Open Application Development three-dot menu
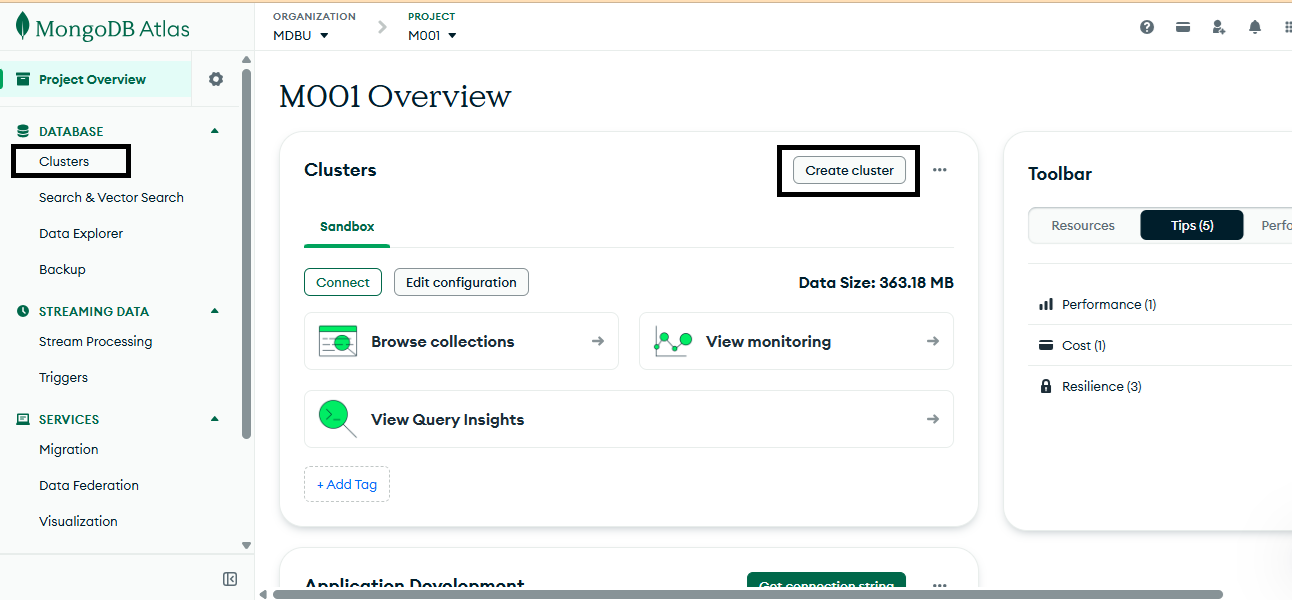The width and height of the screenshot is (1292, 600). tap(940, 586)
